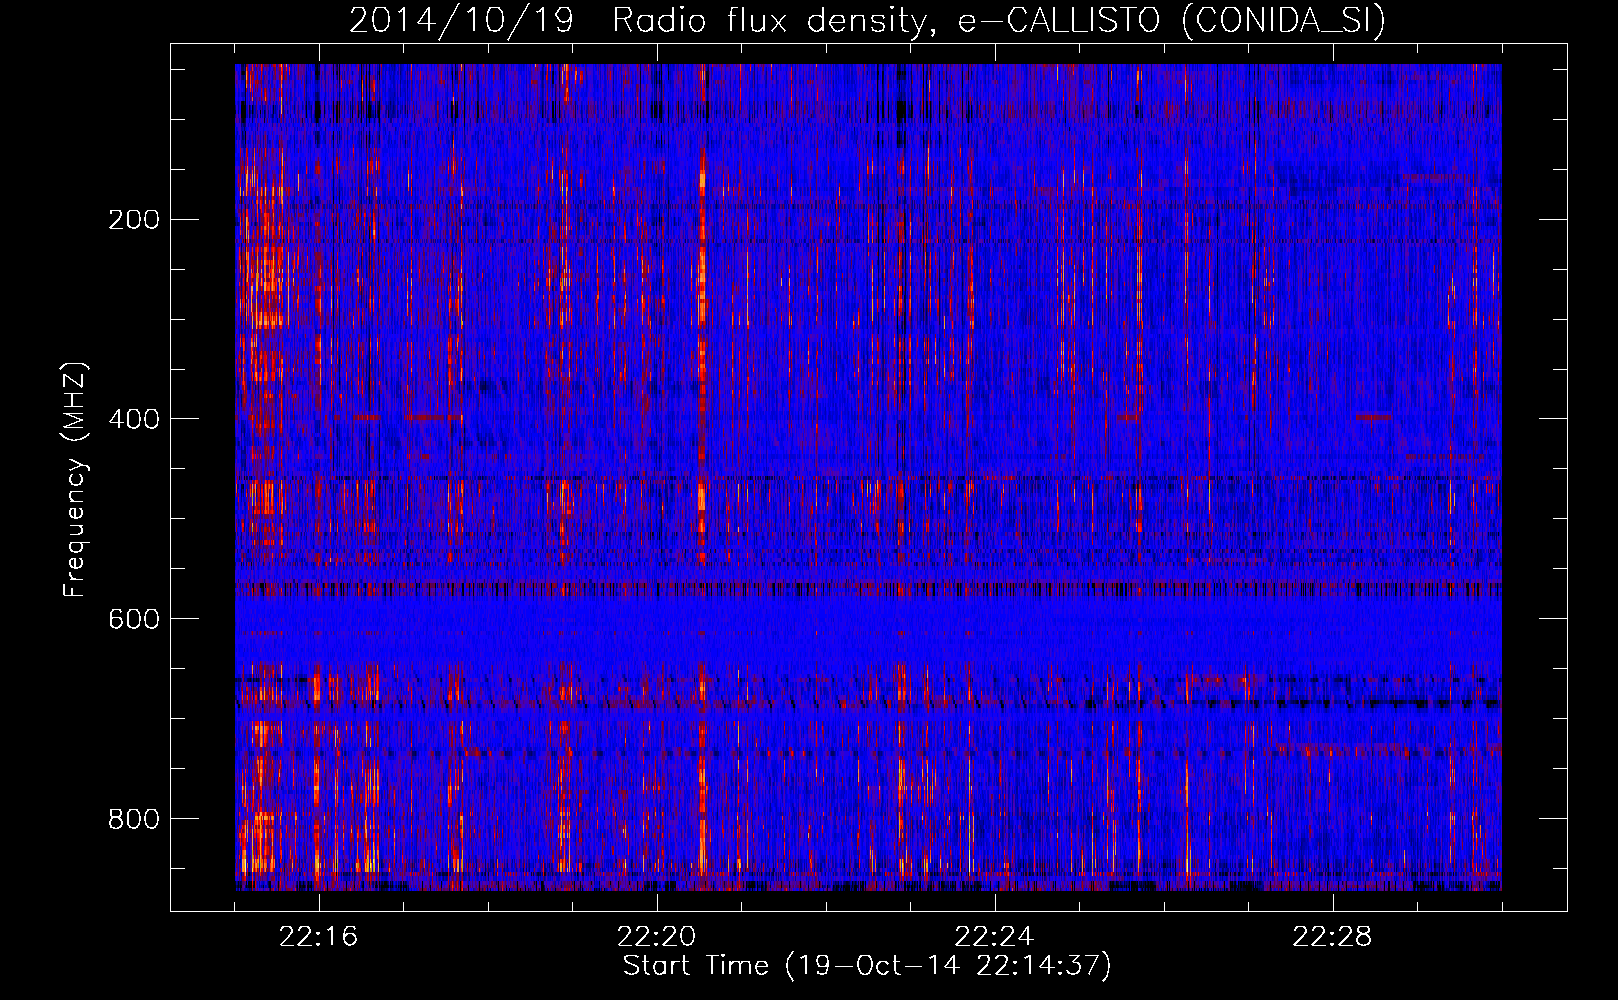Click the 22:20 time tick label
Screen dimensions: 1618x1000
pos(656,937)
